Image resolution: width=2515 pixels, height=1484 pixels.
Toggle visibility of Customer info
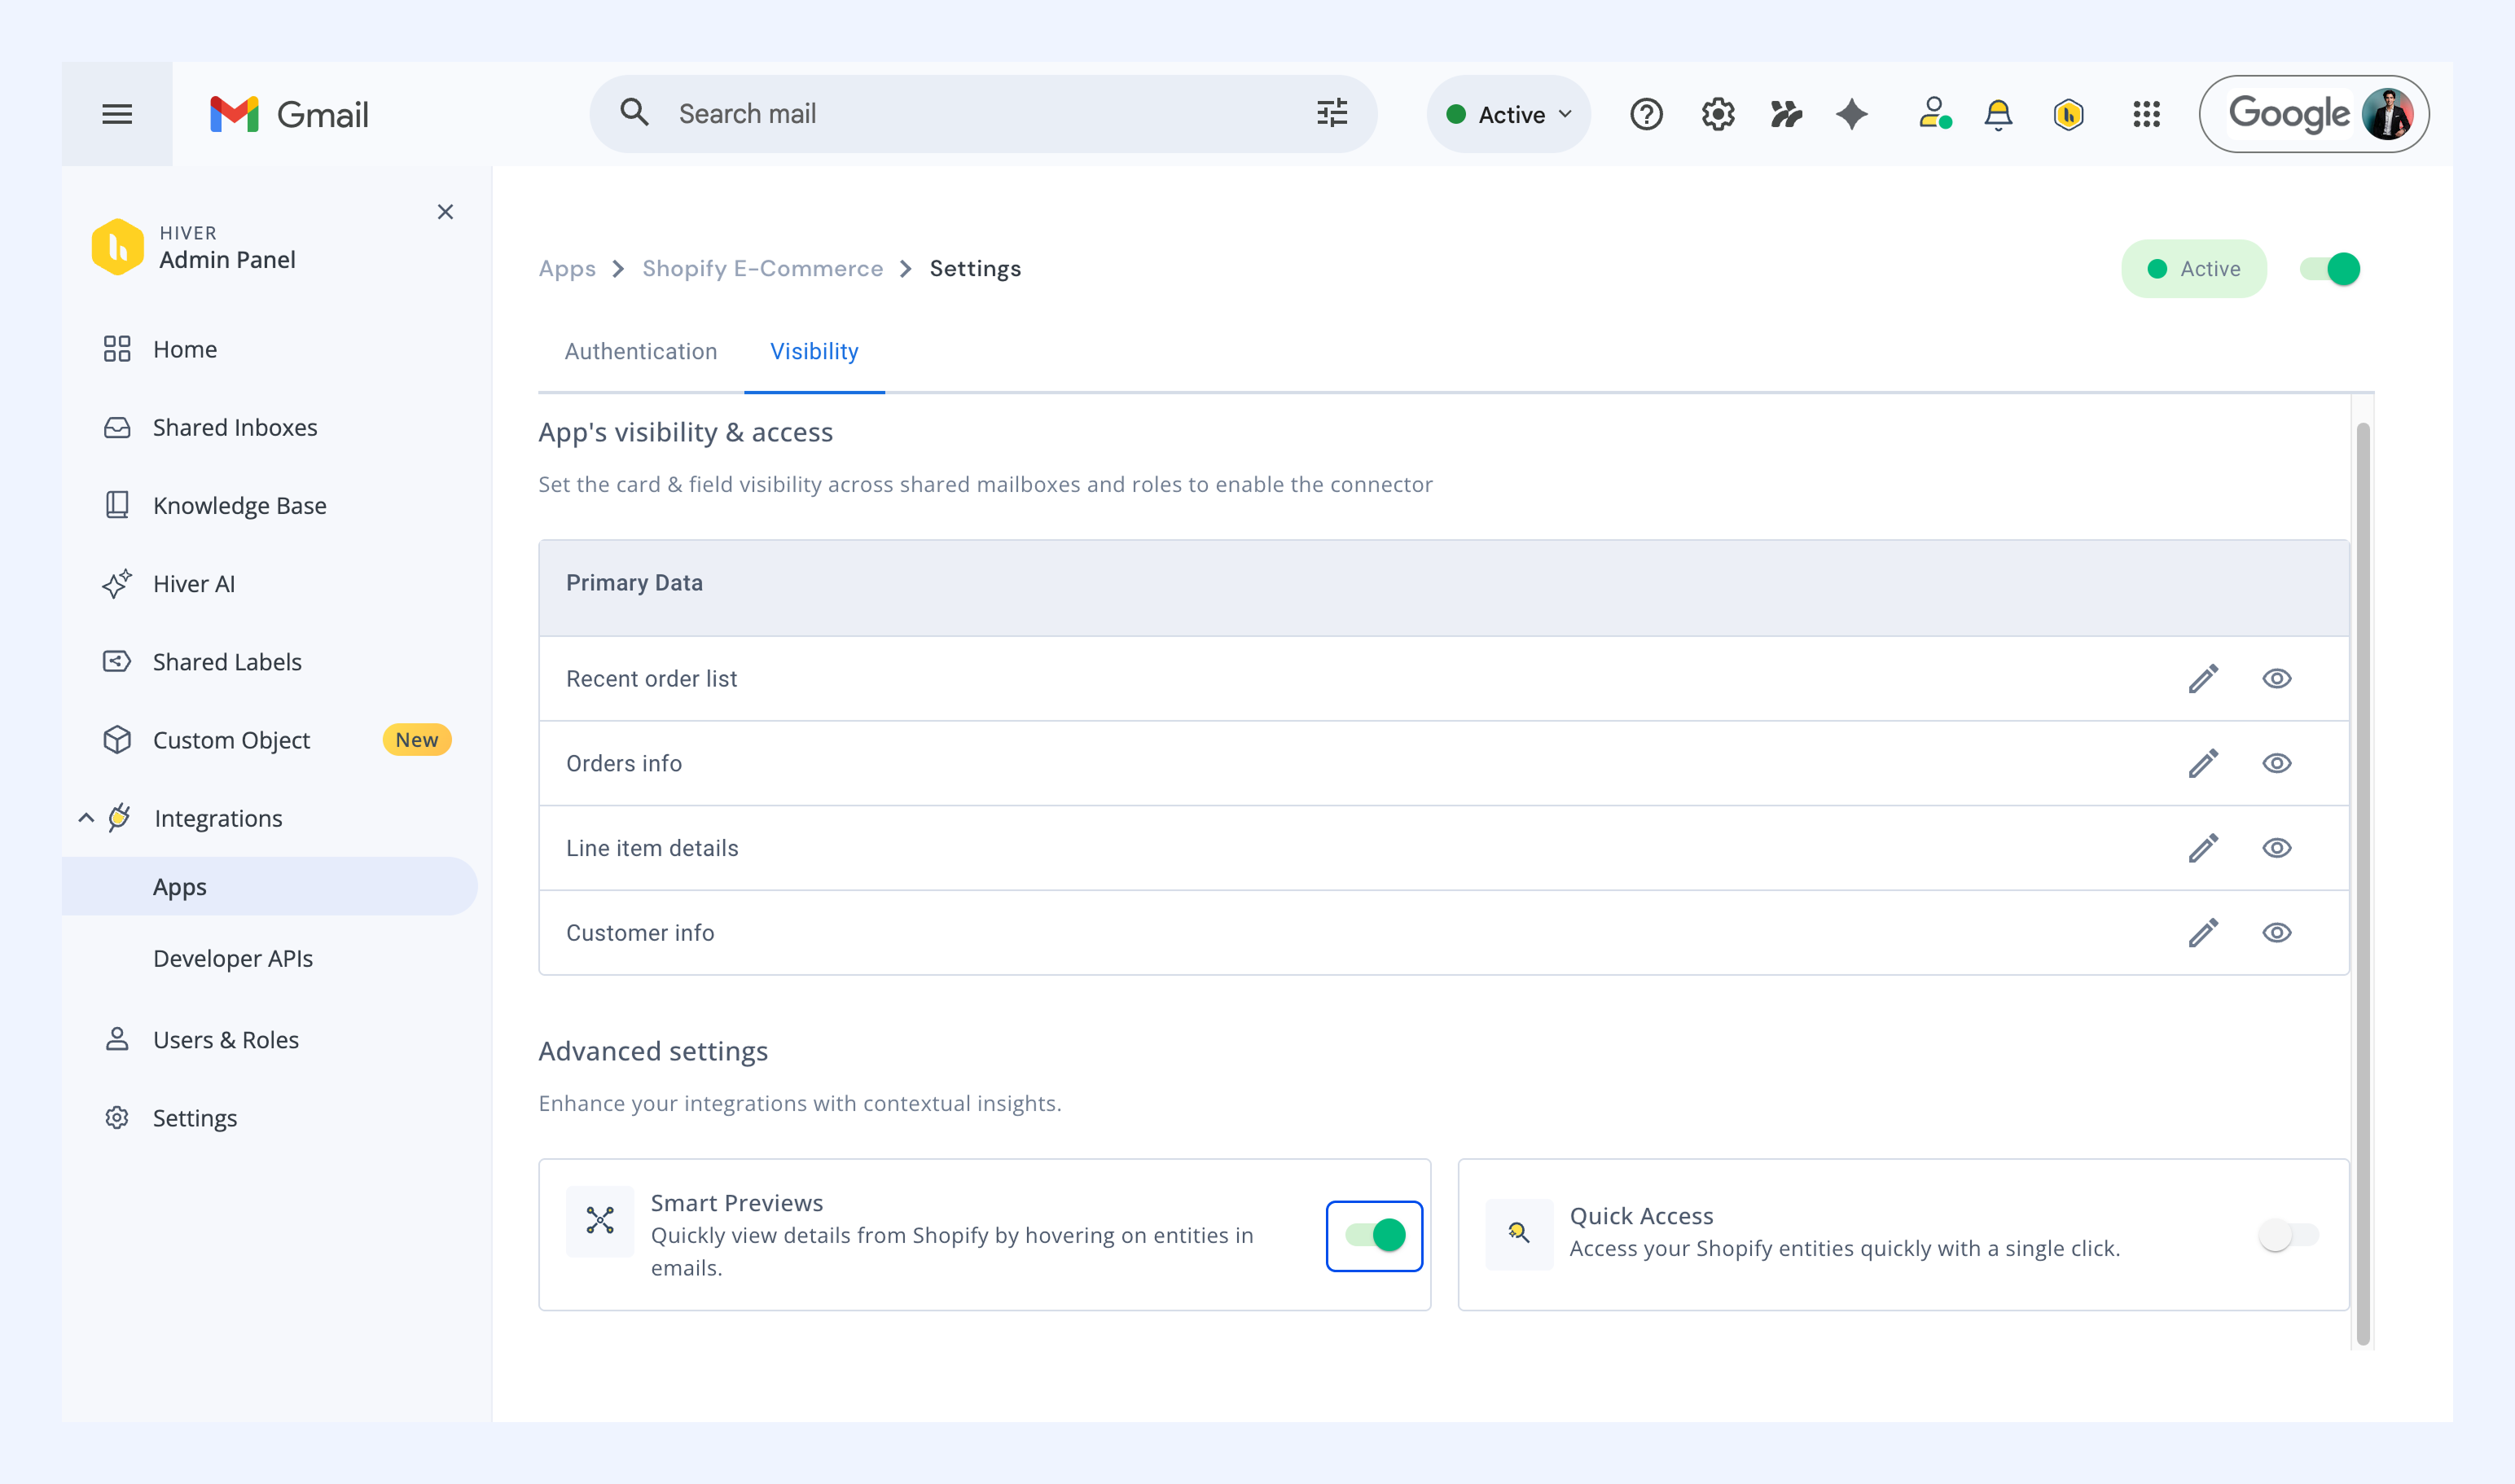pyautogui.click(x=2277, y=933)
